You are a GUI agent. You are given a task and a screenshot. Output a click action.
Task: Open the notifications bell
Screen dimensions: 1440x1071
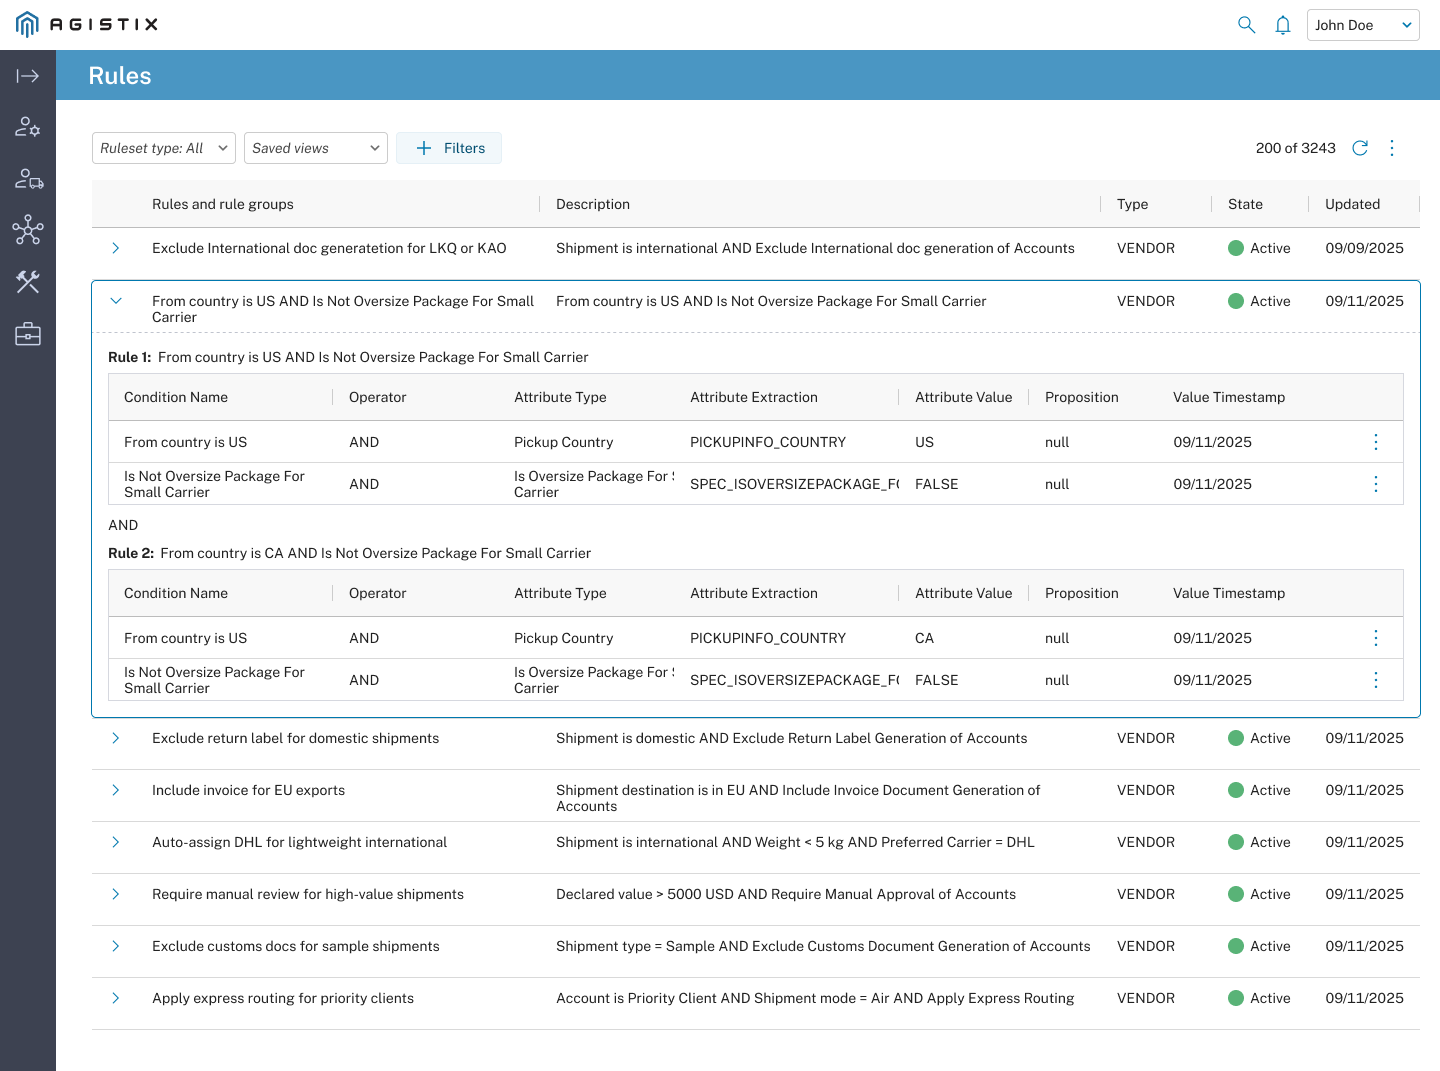click(1283, 25)
